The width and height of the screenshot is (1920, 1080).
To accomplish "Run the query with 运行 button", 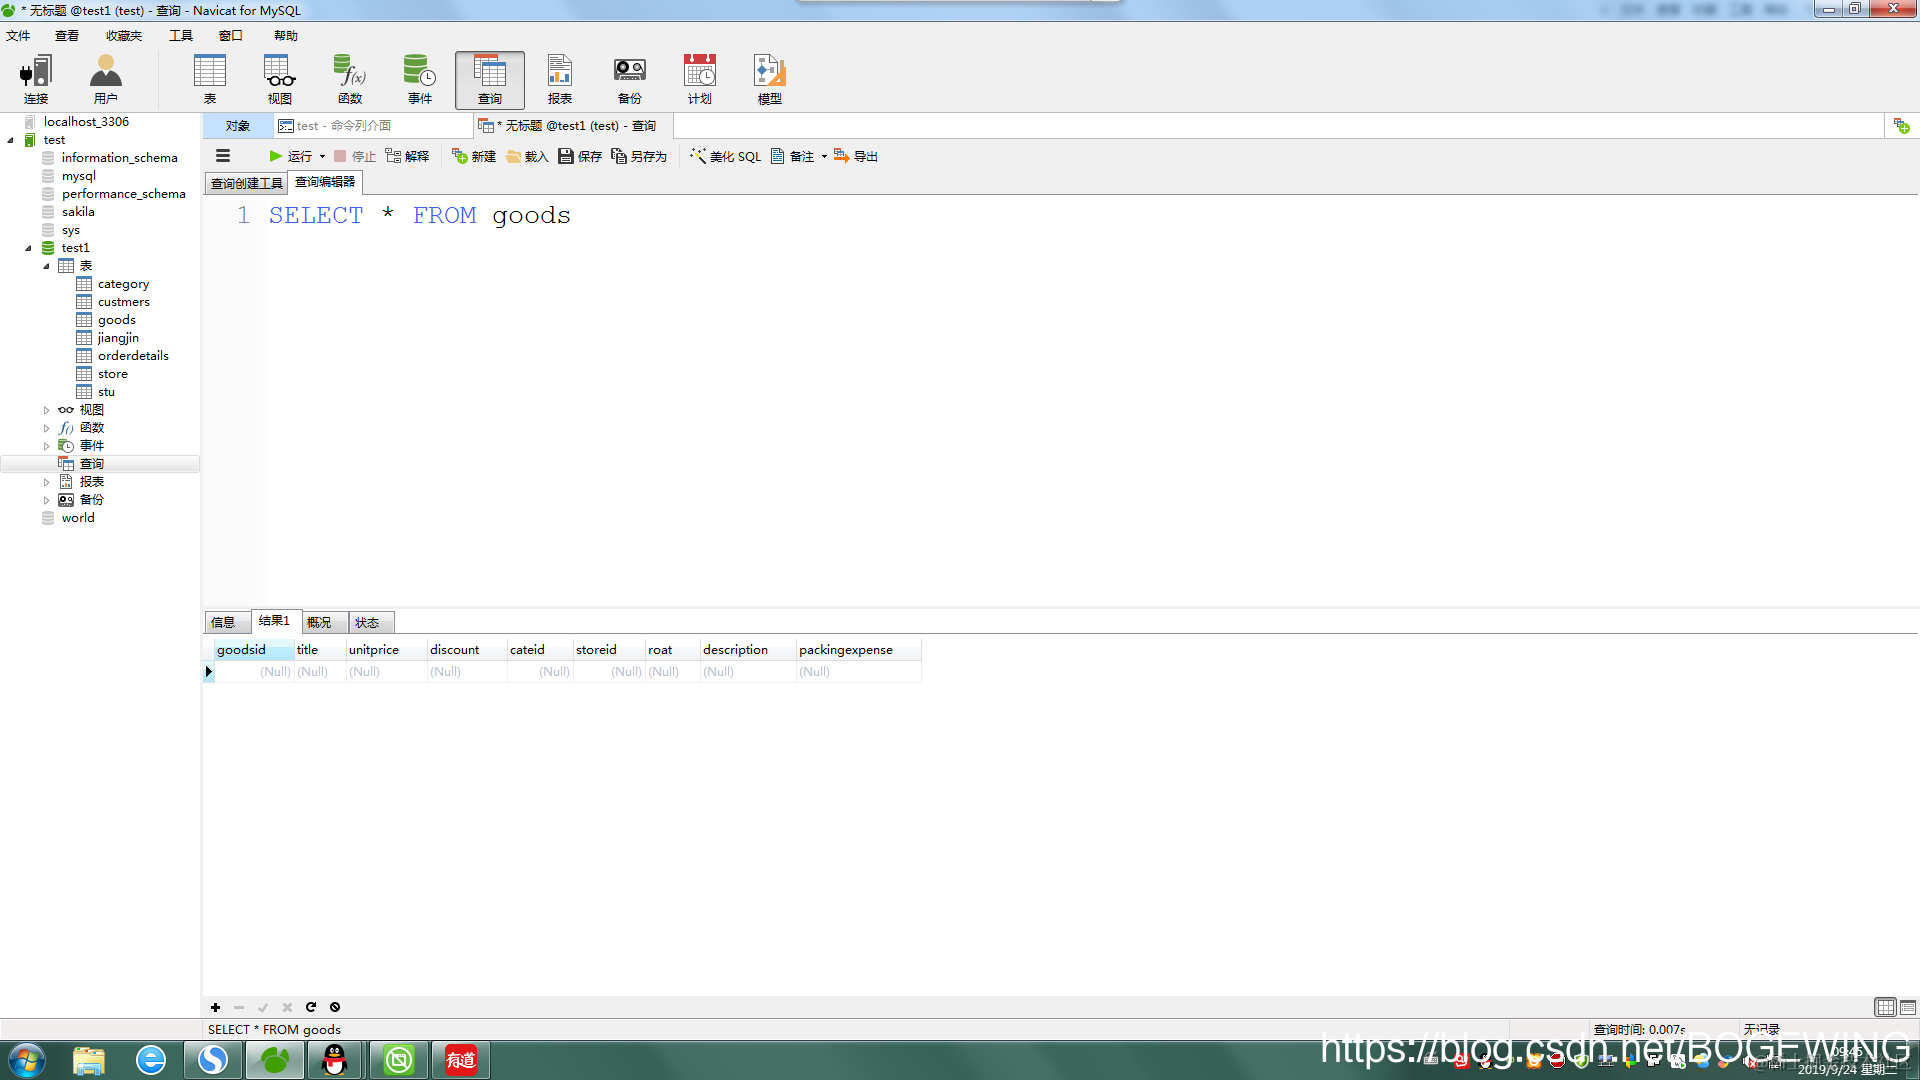I will [x=291, y=156].
